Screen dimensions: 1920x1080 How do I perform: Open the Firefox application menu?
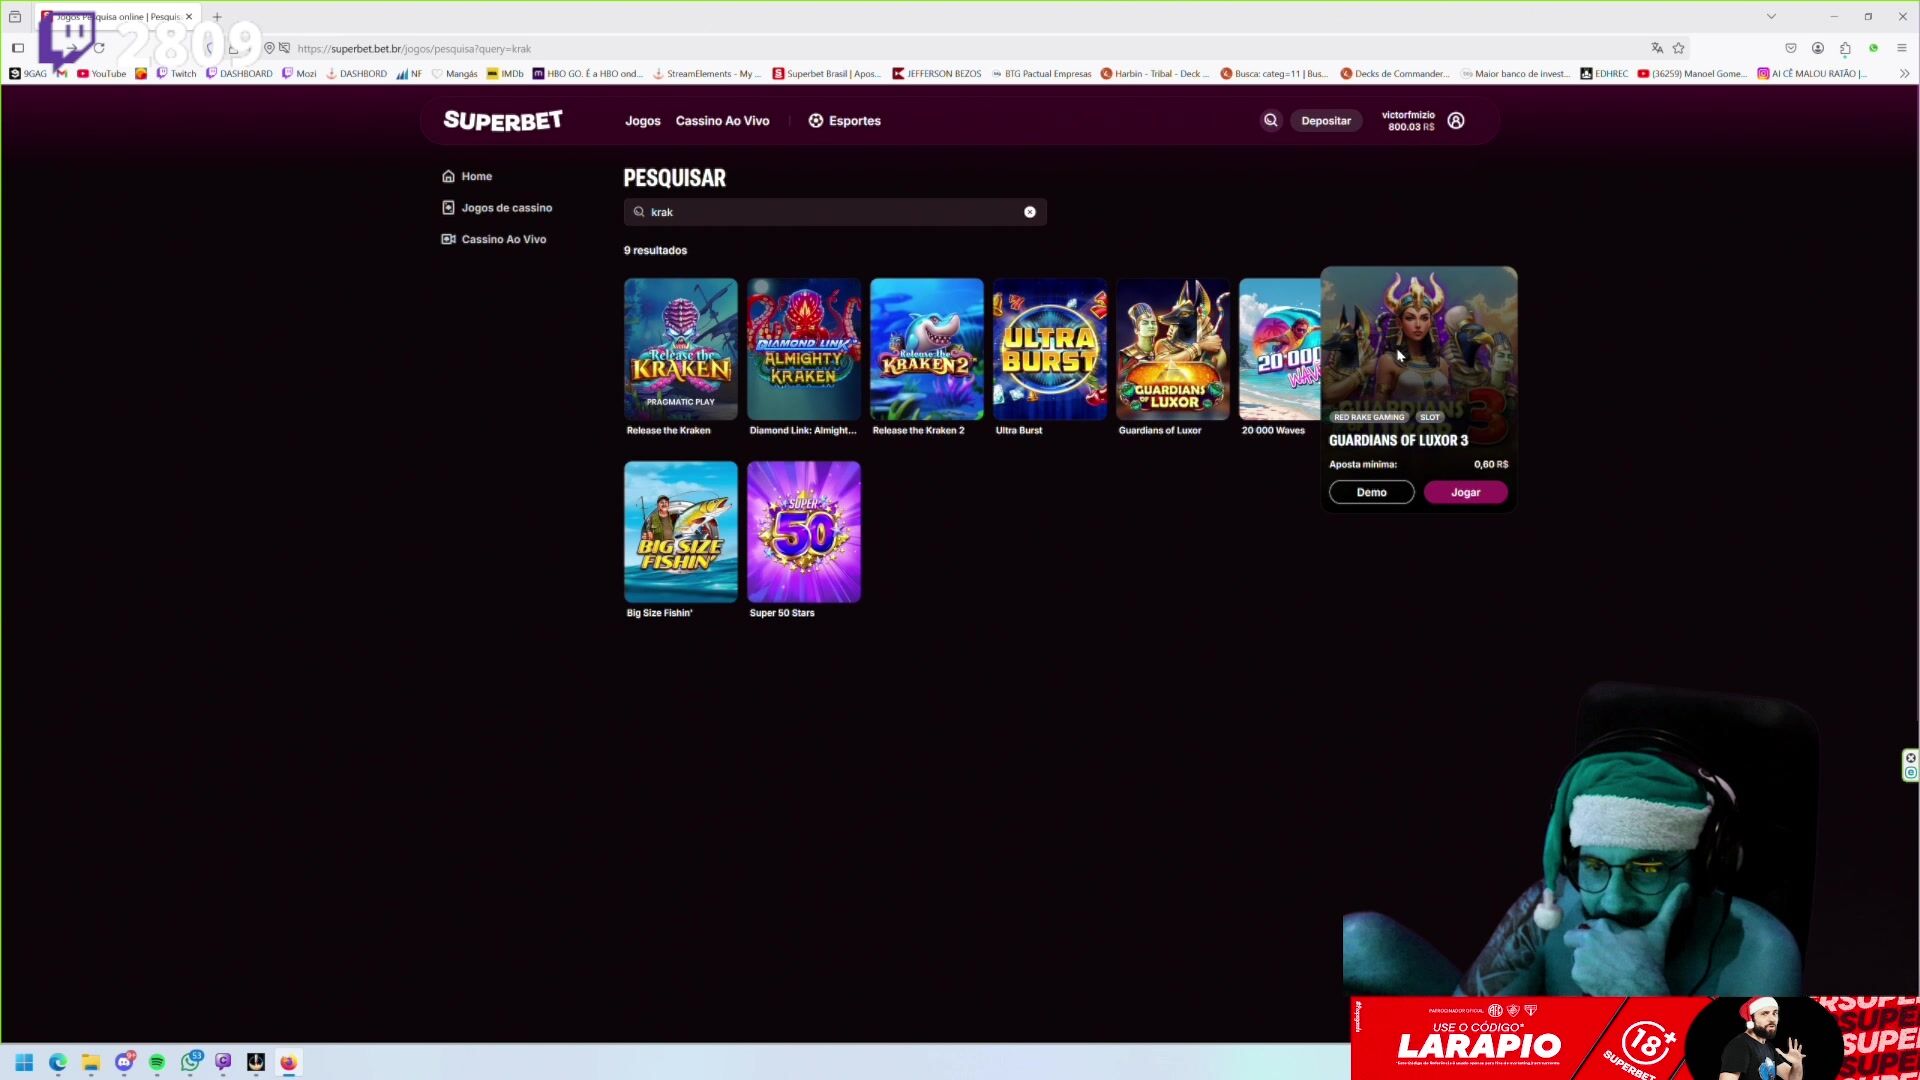point(1902,48)
